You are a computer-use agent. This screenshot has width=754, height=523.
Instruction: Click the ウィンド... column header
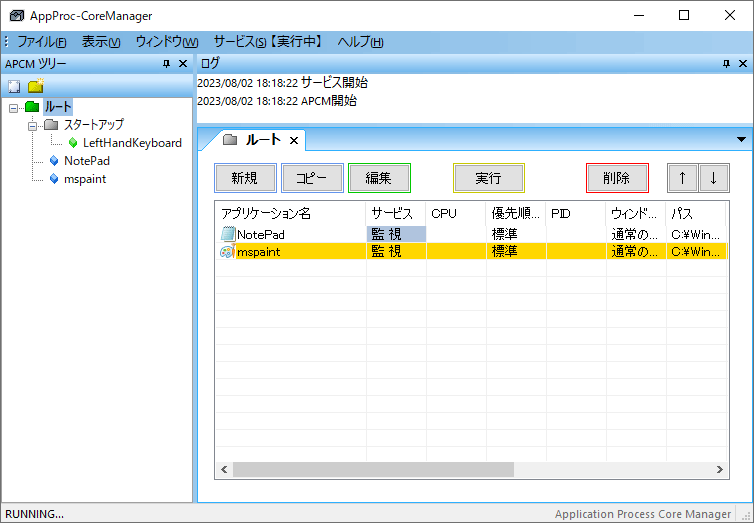click(x=636, y=213)
